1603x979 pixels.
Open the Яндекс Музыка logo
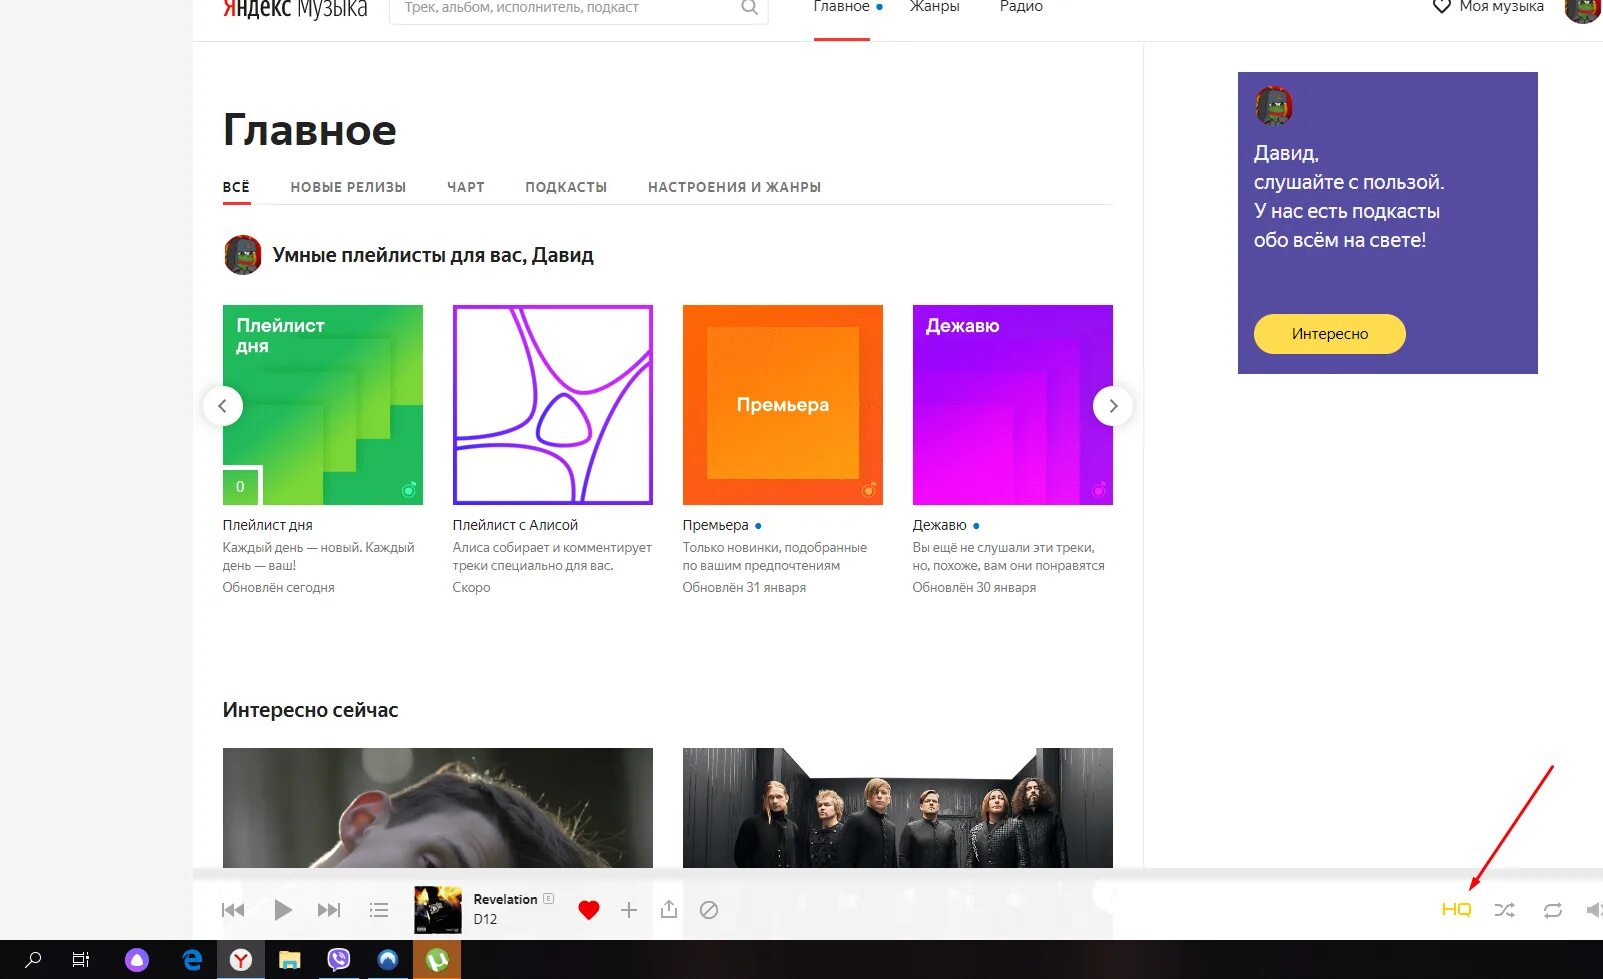pos(295,9)
